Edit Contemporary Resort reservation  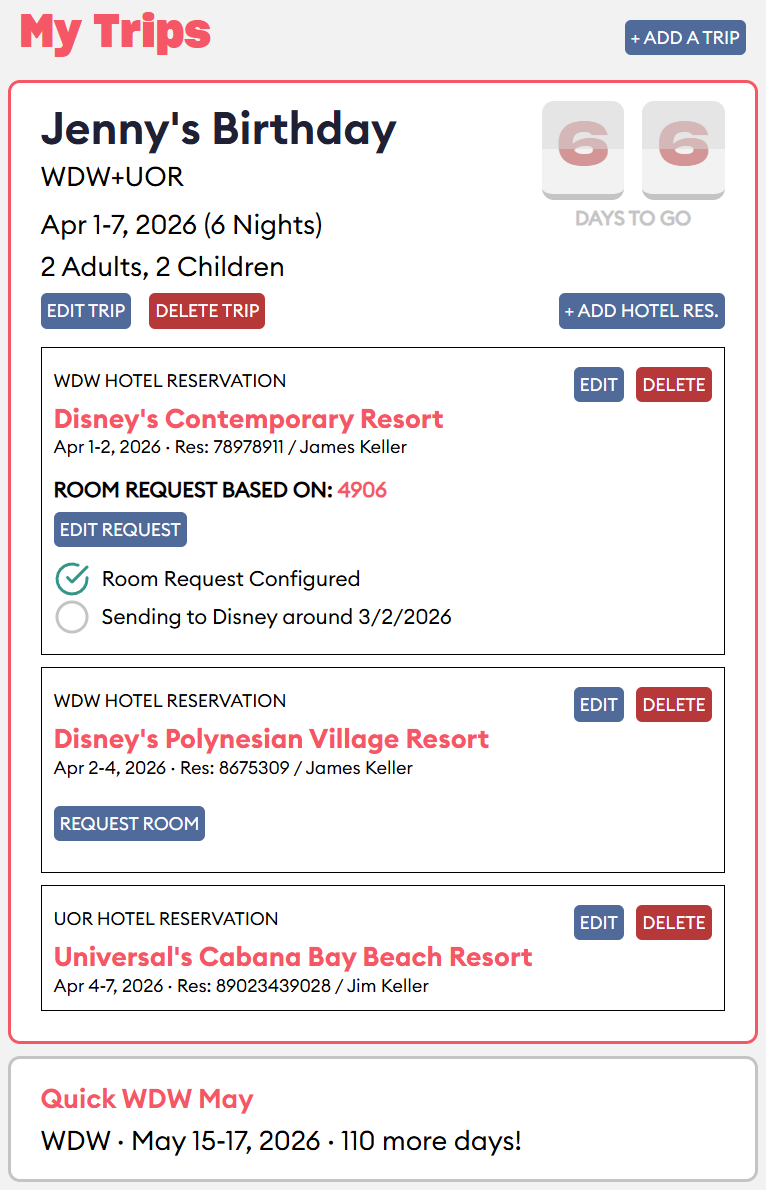(x=599, y=385)
